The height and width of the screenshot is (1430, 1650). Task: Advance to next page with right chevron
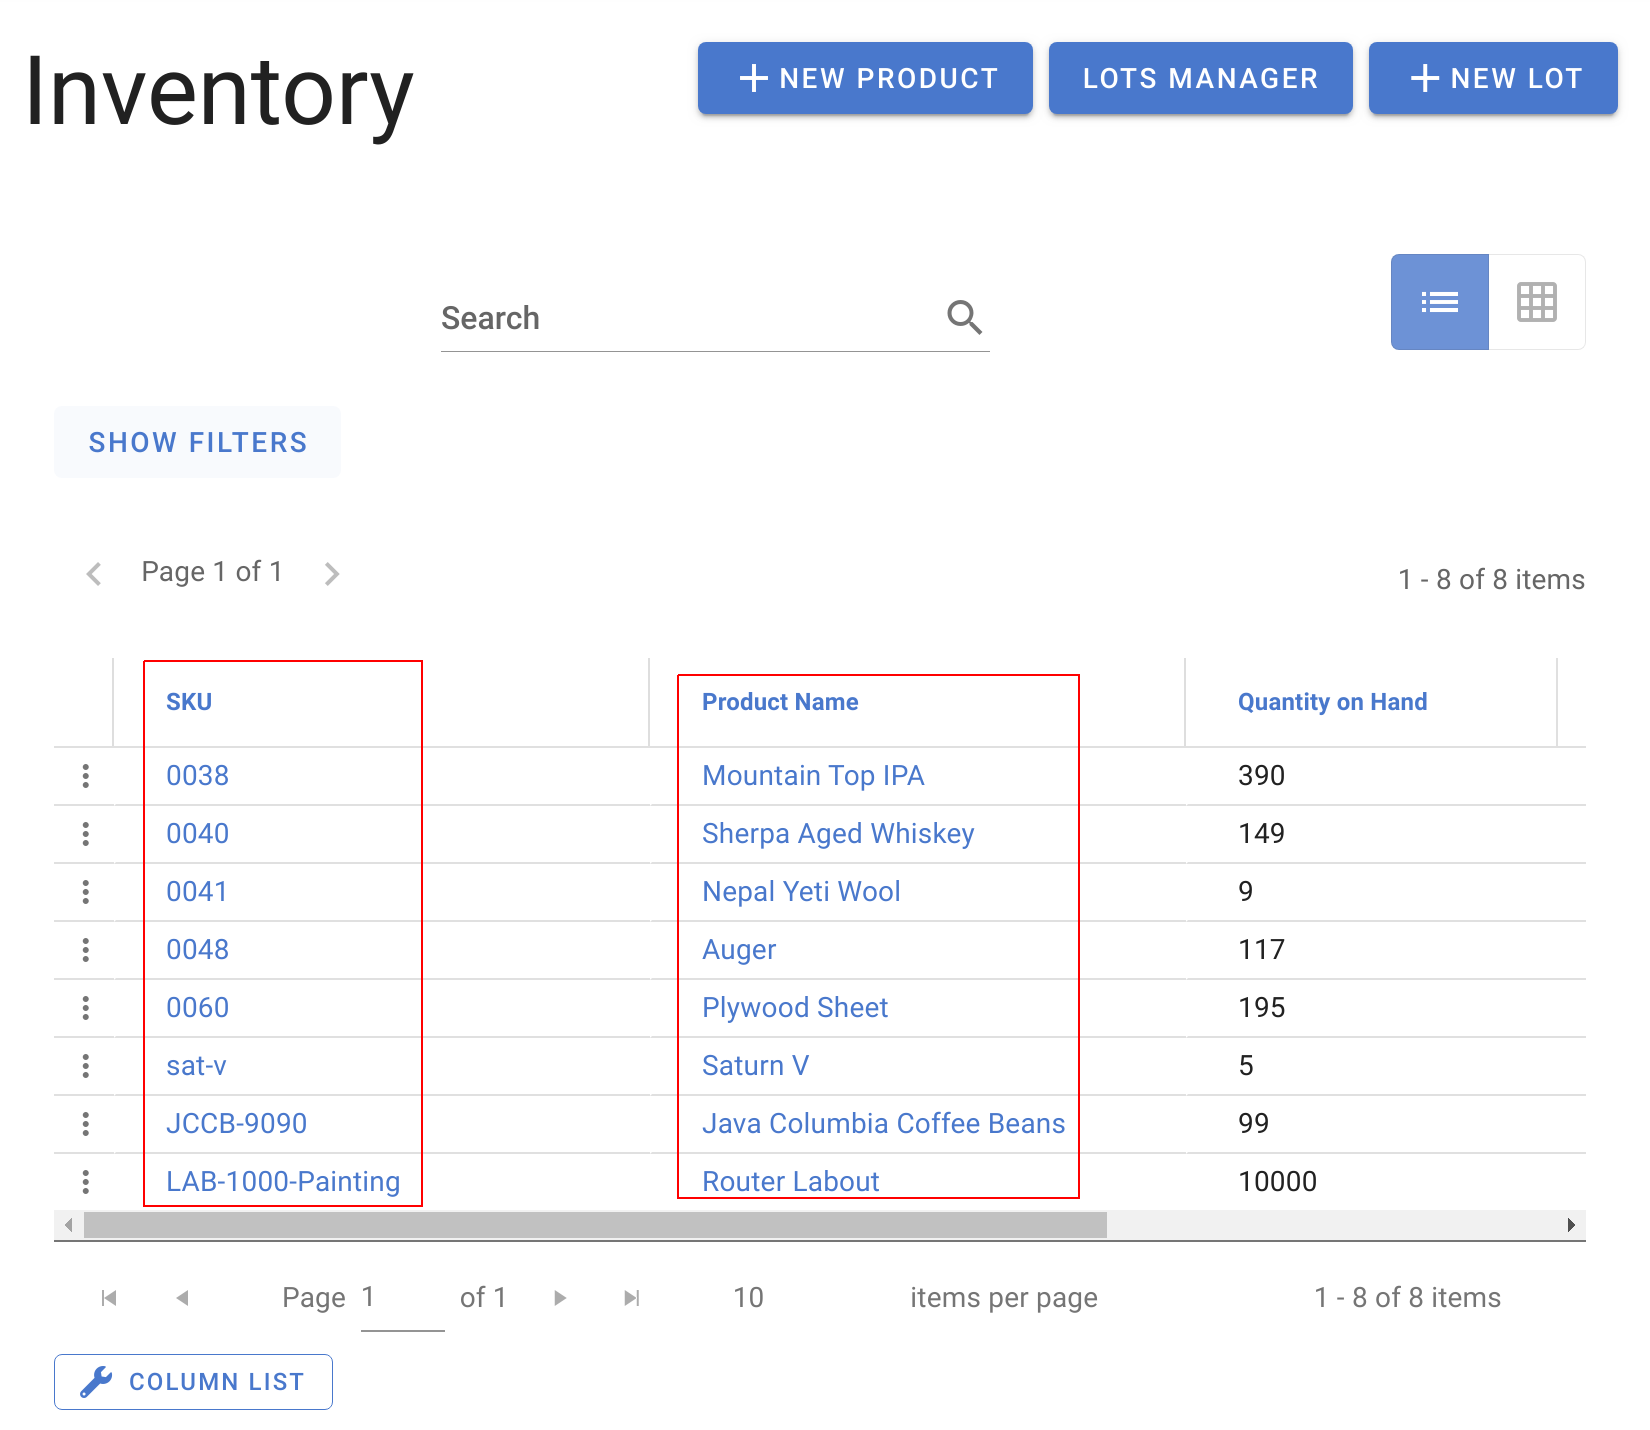332,572
